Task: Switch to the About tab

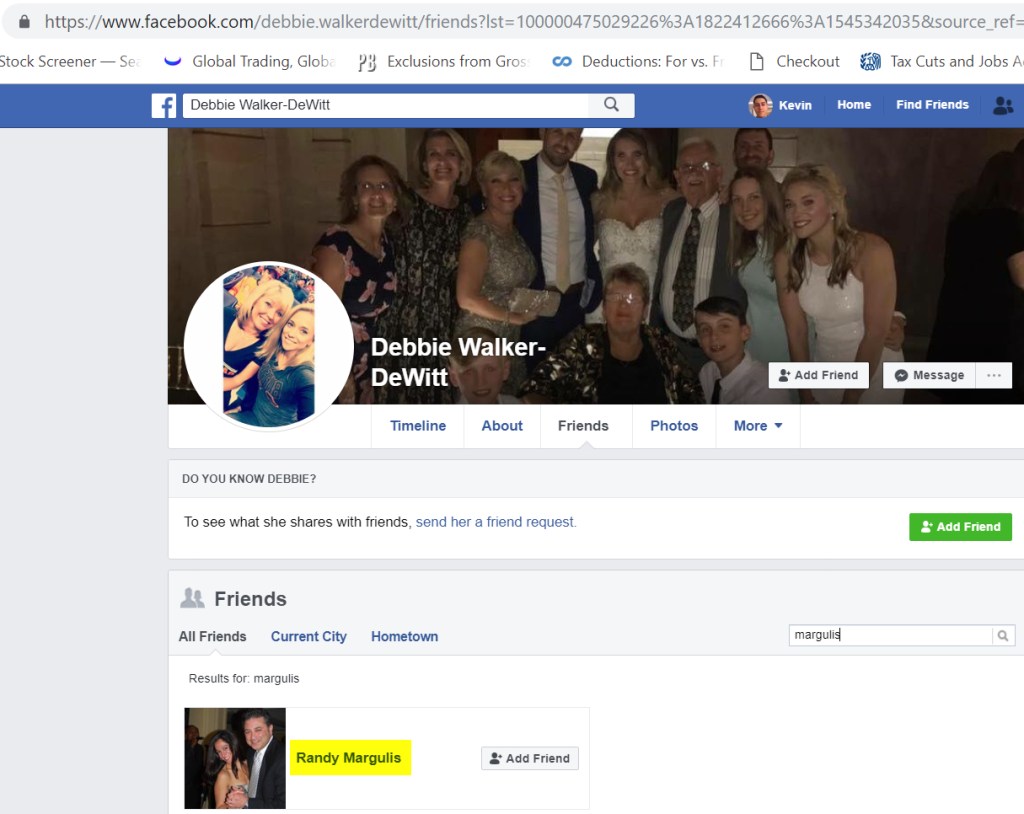Action: pos(502,426)
